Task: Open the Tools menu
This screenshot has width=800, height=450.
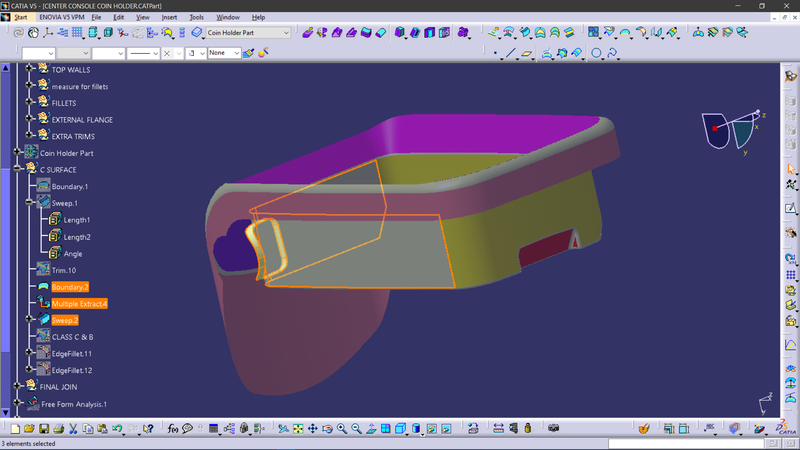Action: 196,17
